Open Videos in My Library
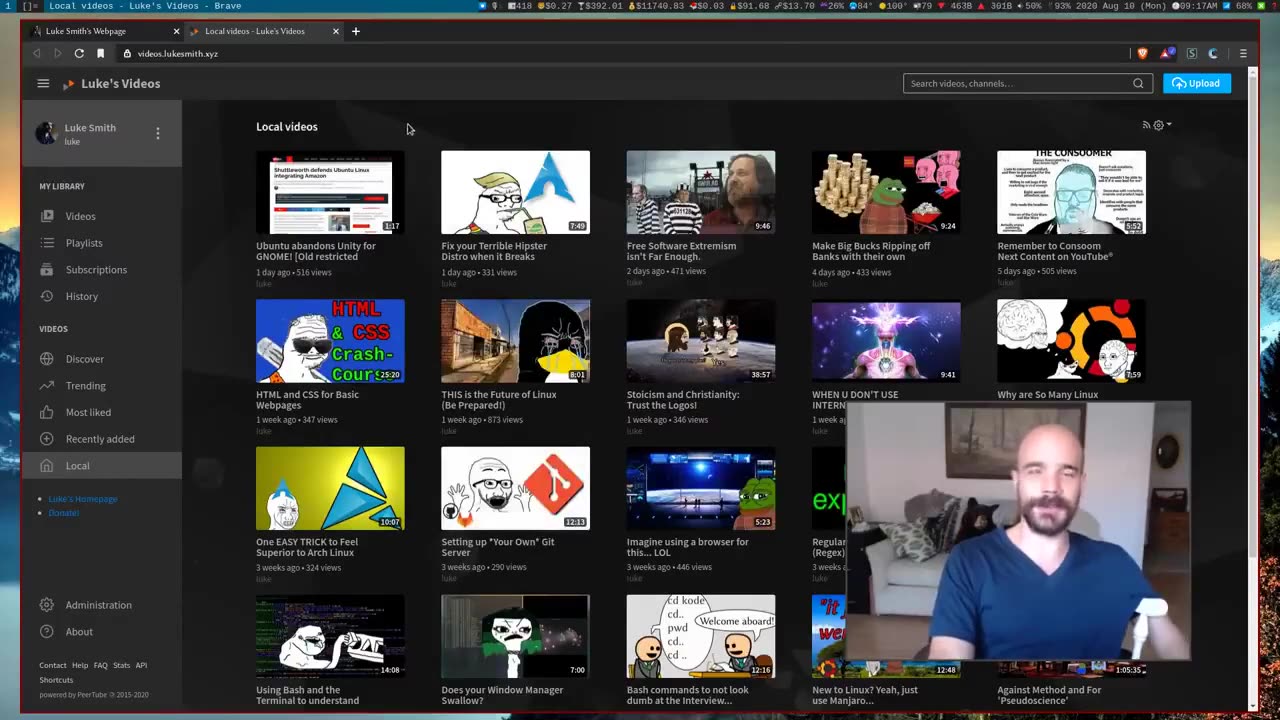Screen dimensions: 1280x720 point(81,216)
